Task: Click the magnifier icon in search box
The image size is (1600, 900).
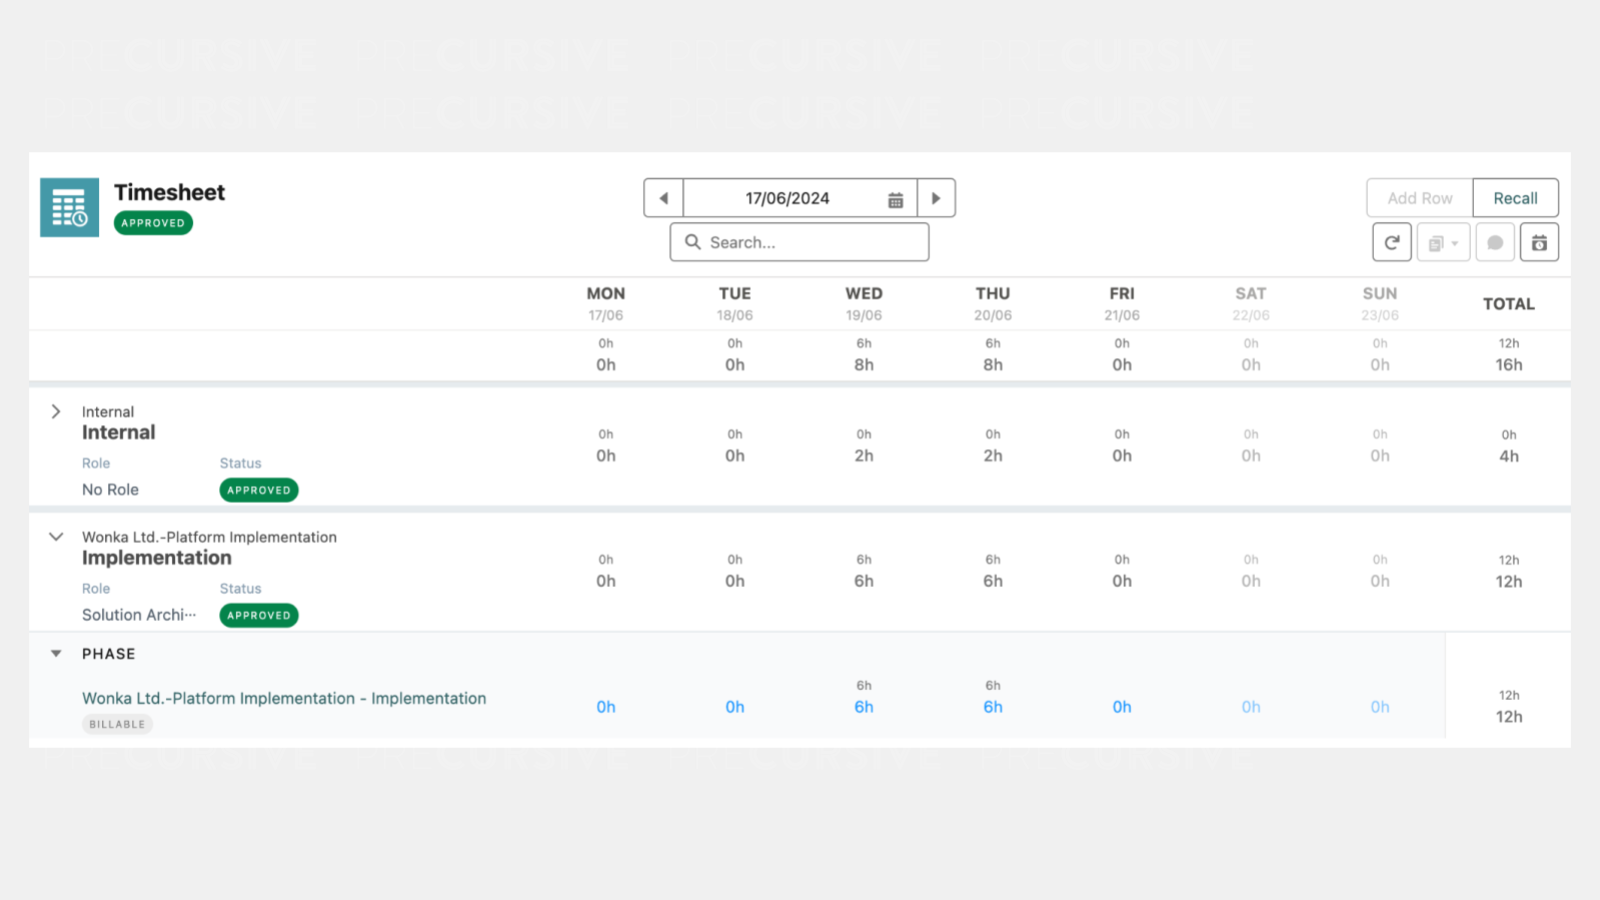Action: click(x=692, y=242)
